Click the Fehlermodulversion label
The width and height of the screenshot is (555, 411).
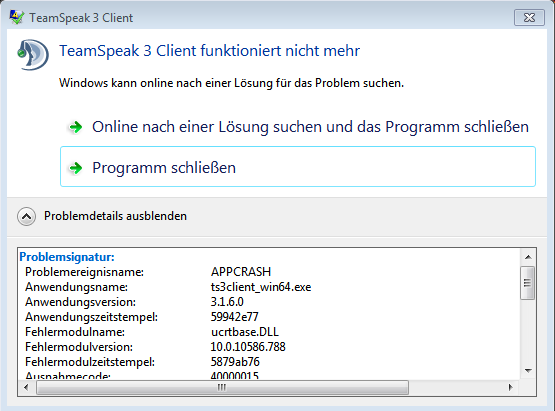[x=79, y=347]
